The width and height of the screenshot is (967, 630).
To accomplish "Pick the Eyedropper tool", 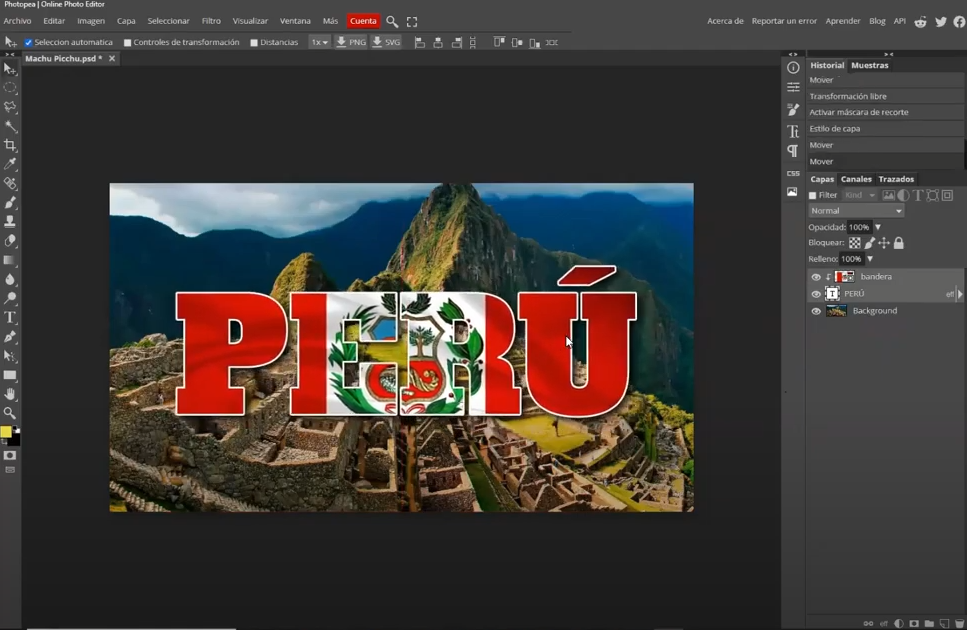I will point(10,164).
